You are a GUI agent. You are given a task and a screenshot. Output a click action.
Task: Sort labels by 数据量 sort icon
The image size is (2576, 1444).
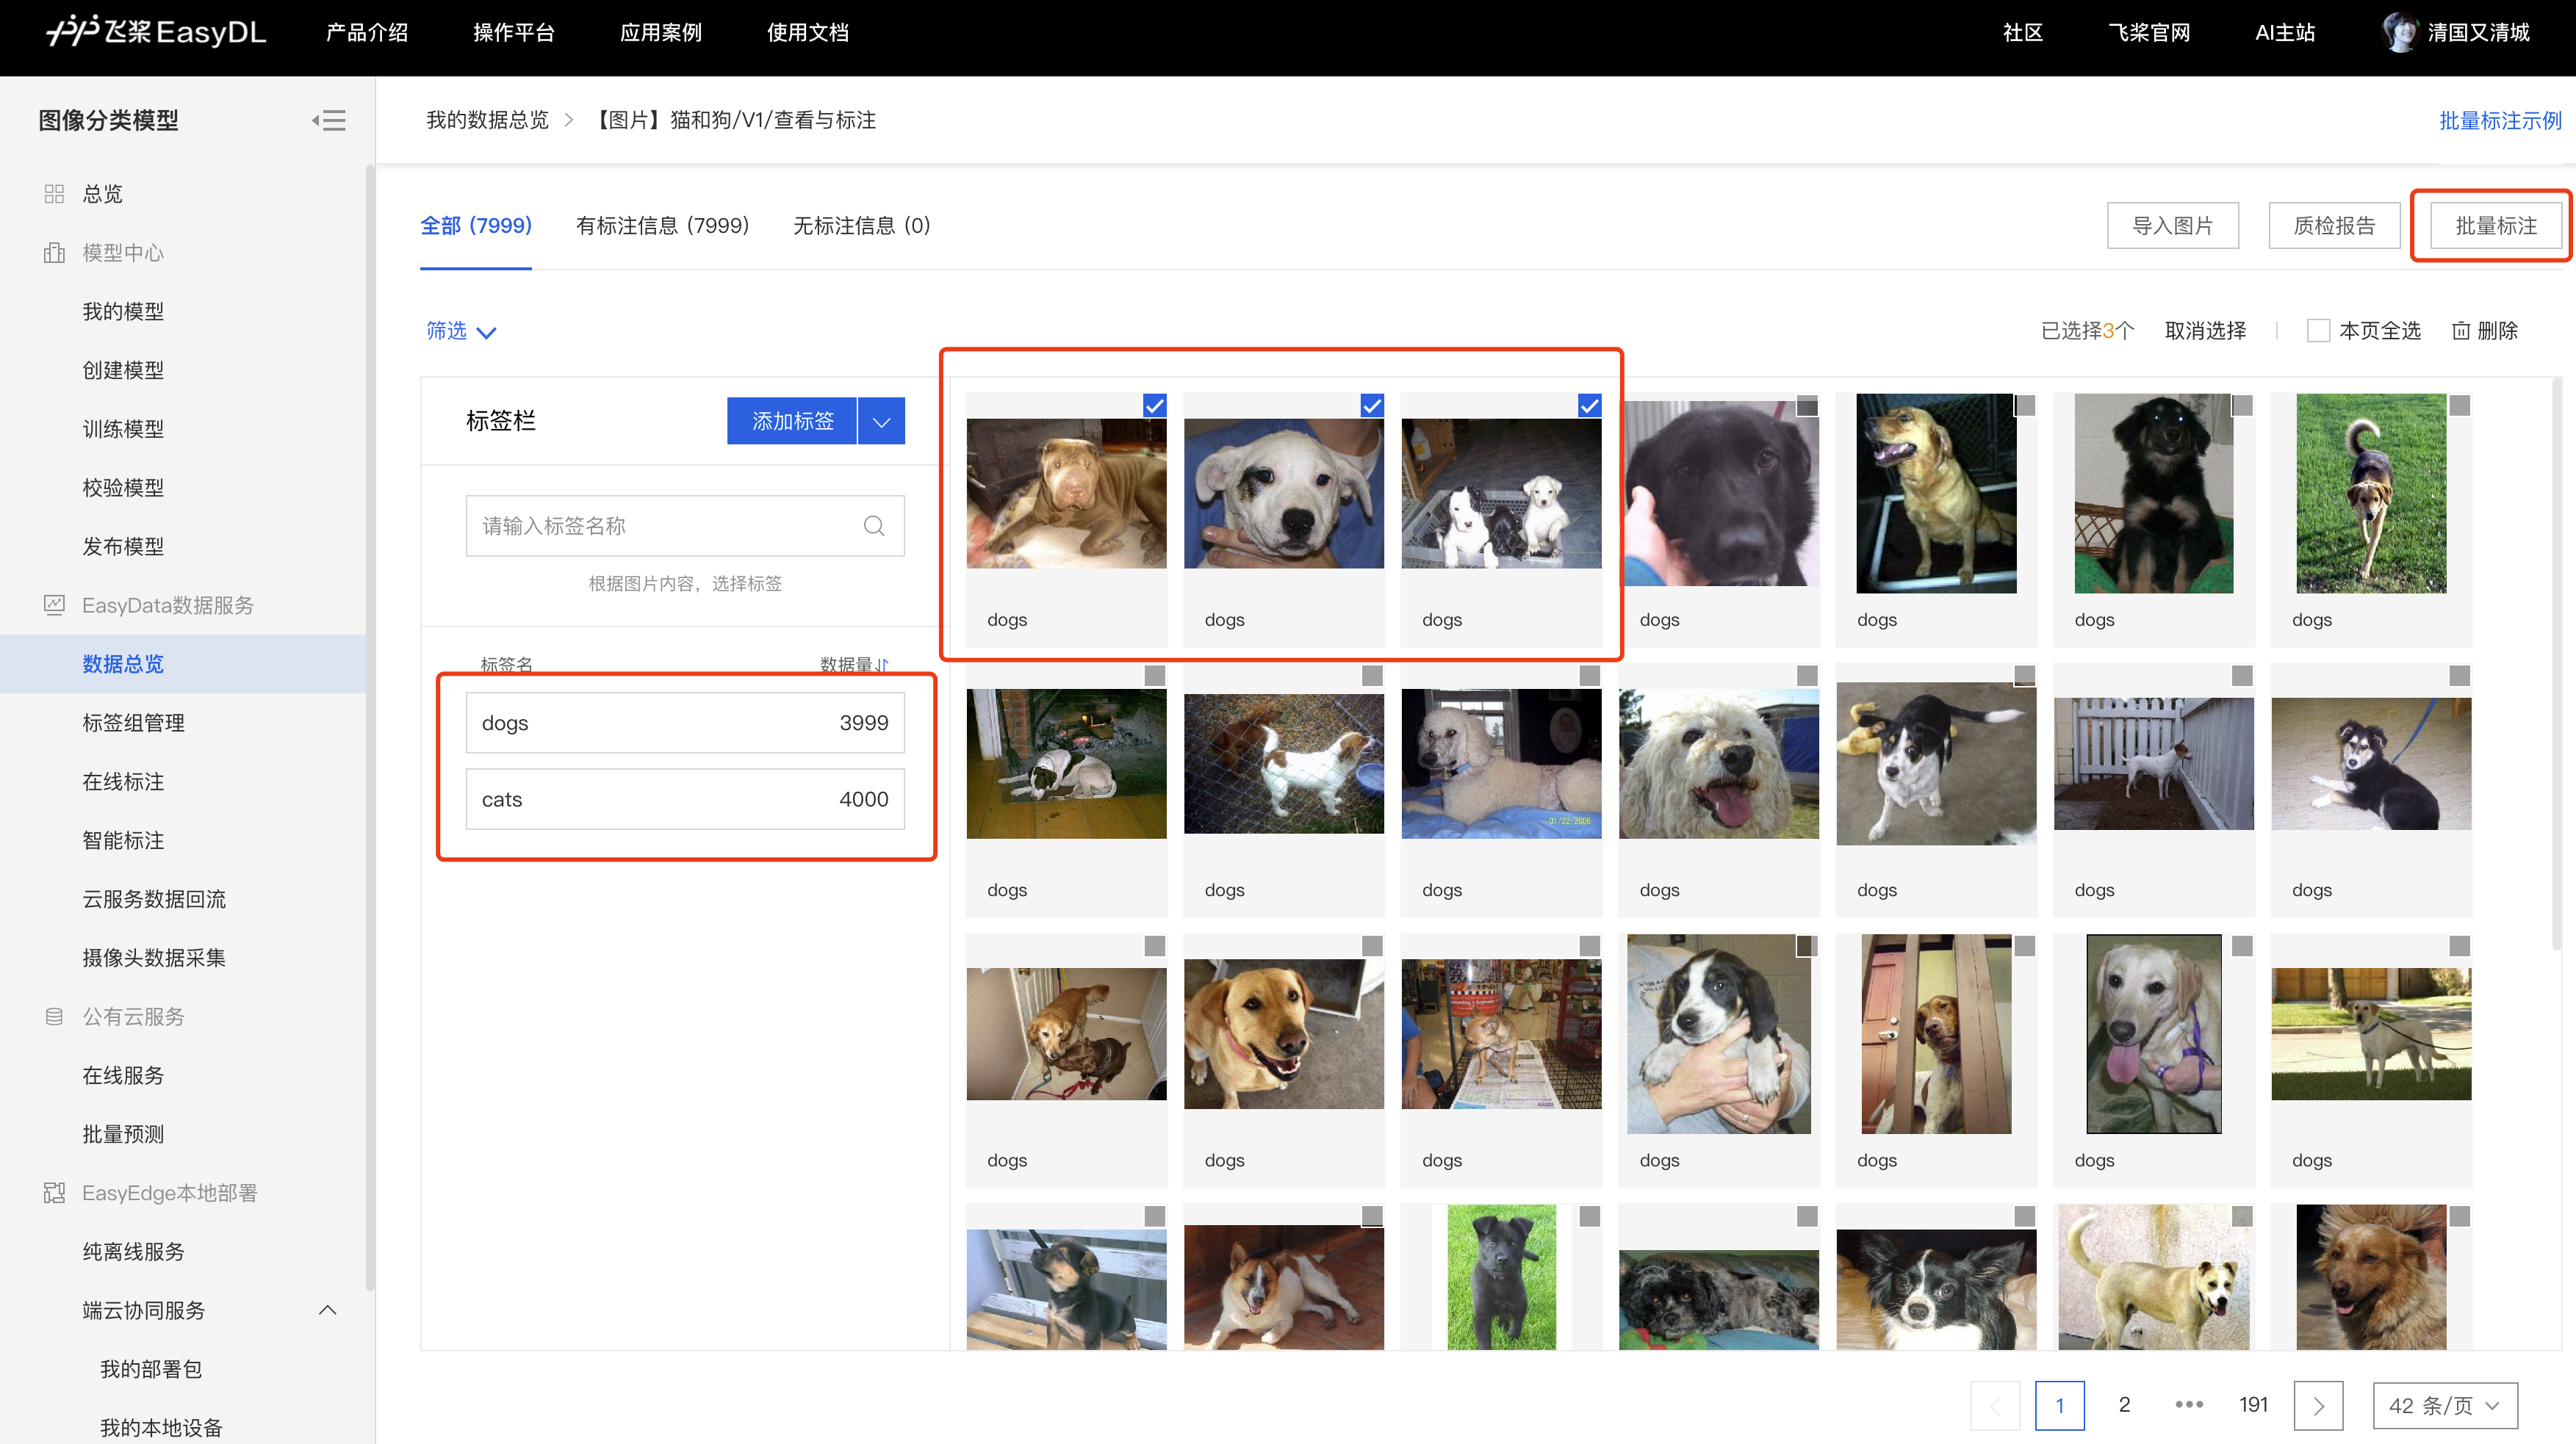[x=882, y=665]
